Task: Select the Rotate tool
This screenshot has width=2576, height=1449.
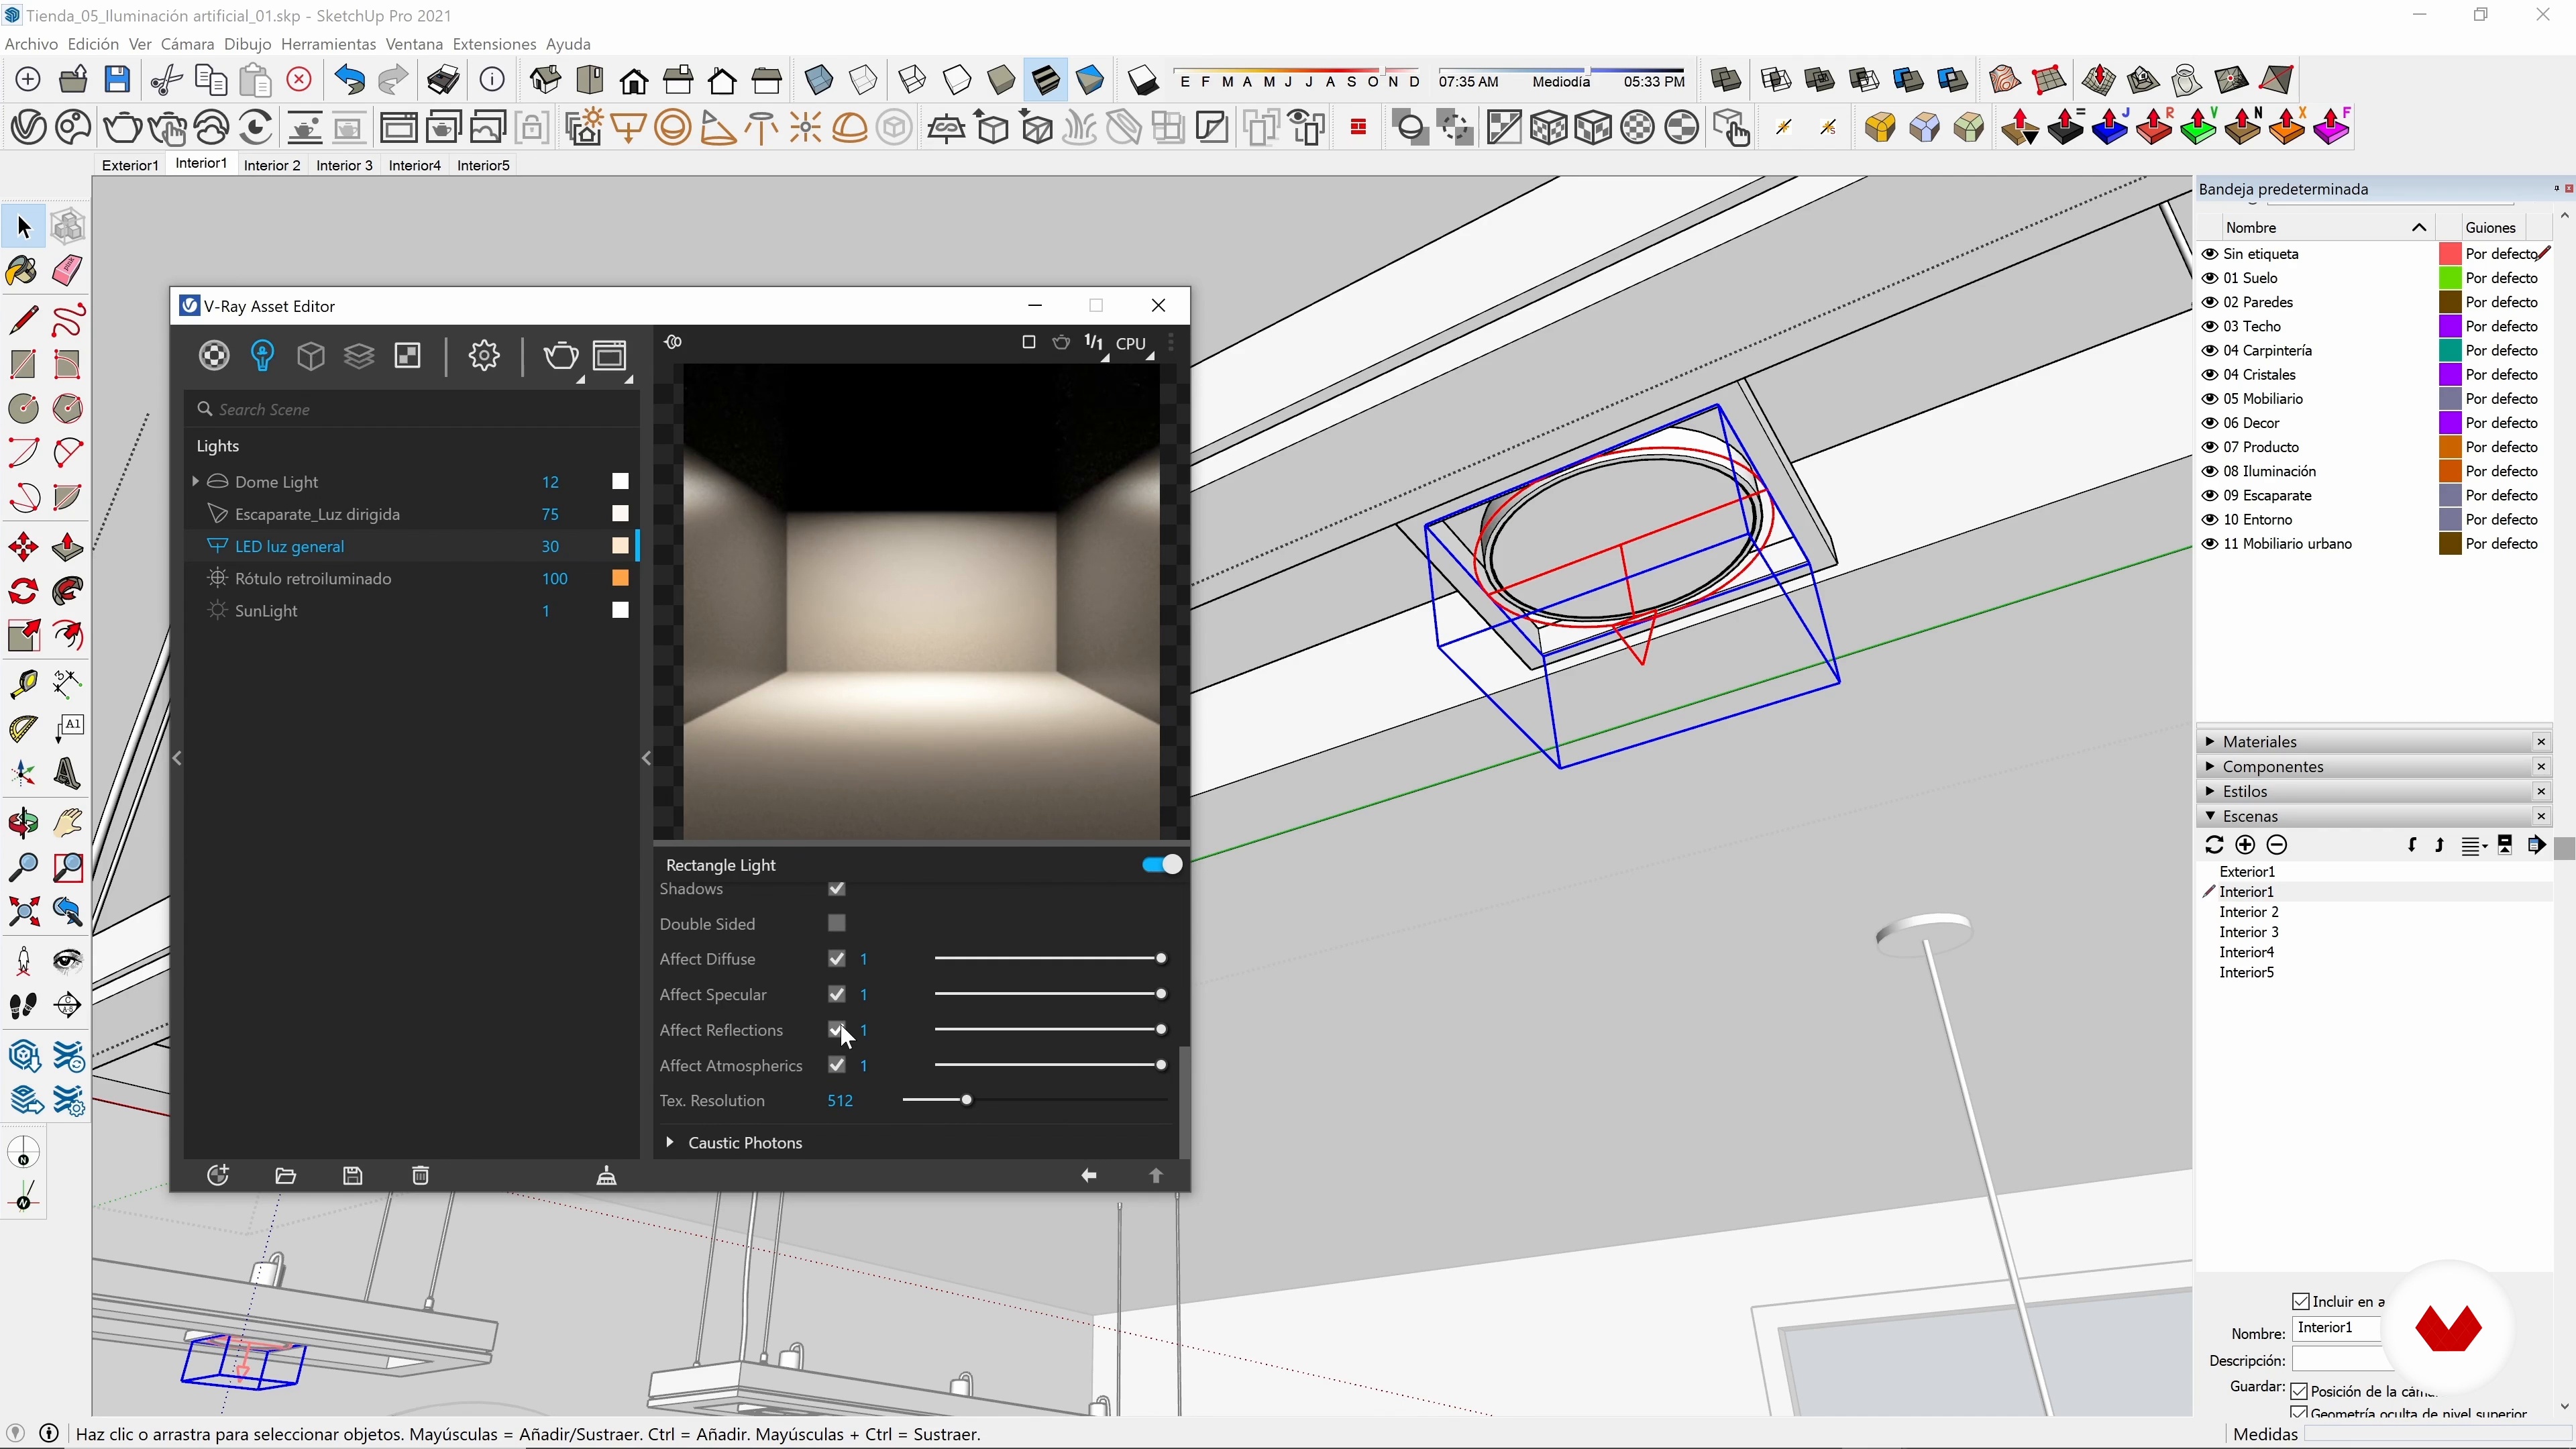Action: coord(23,591)
